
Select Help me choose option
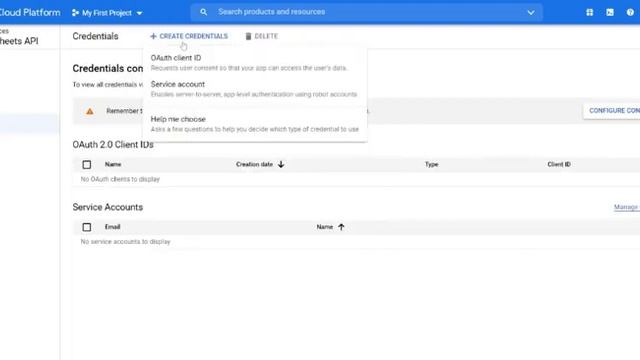coord(255,124)
